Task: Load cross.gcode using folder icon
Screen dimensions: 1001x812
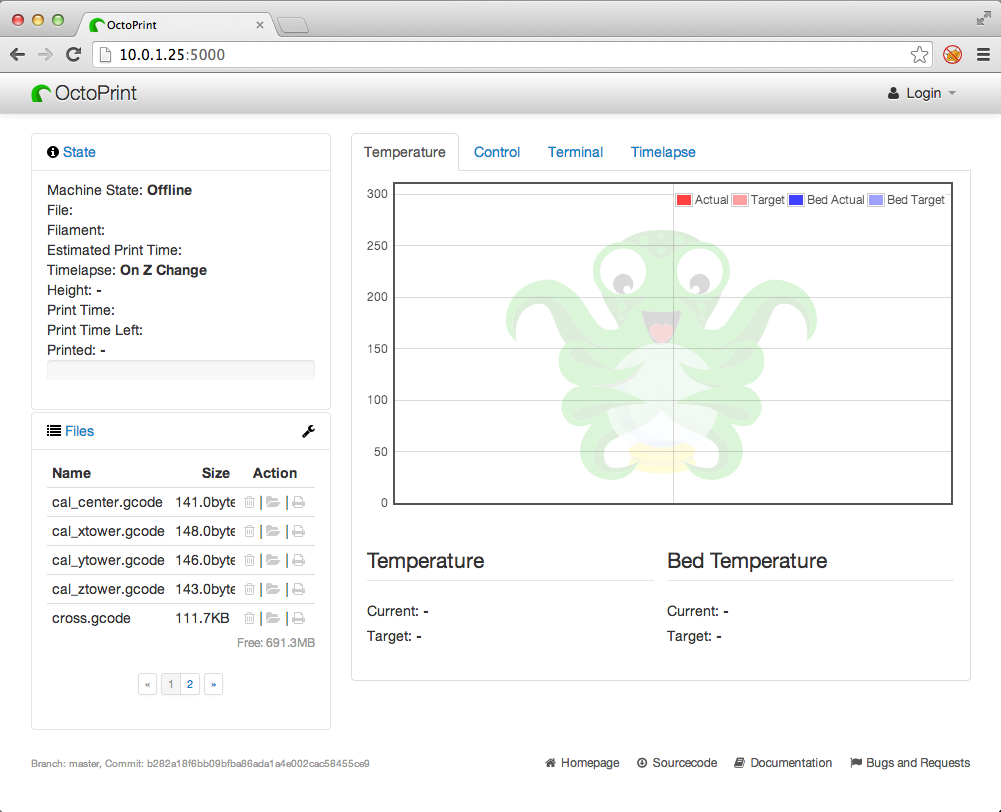Action: click(273, 618)
